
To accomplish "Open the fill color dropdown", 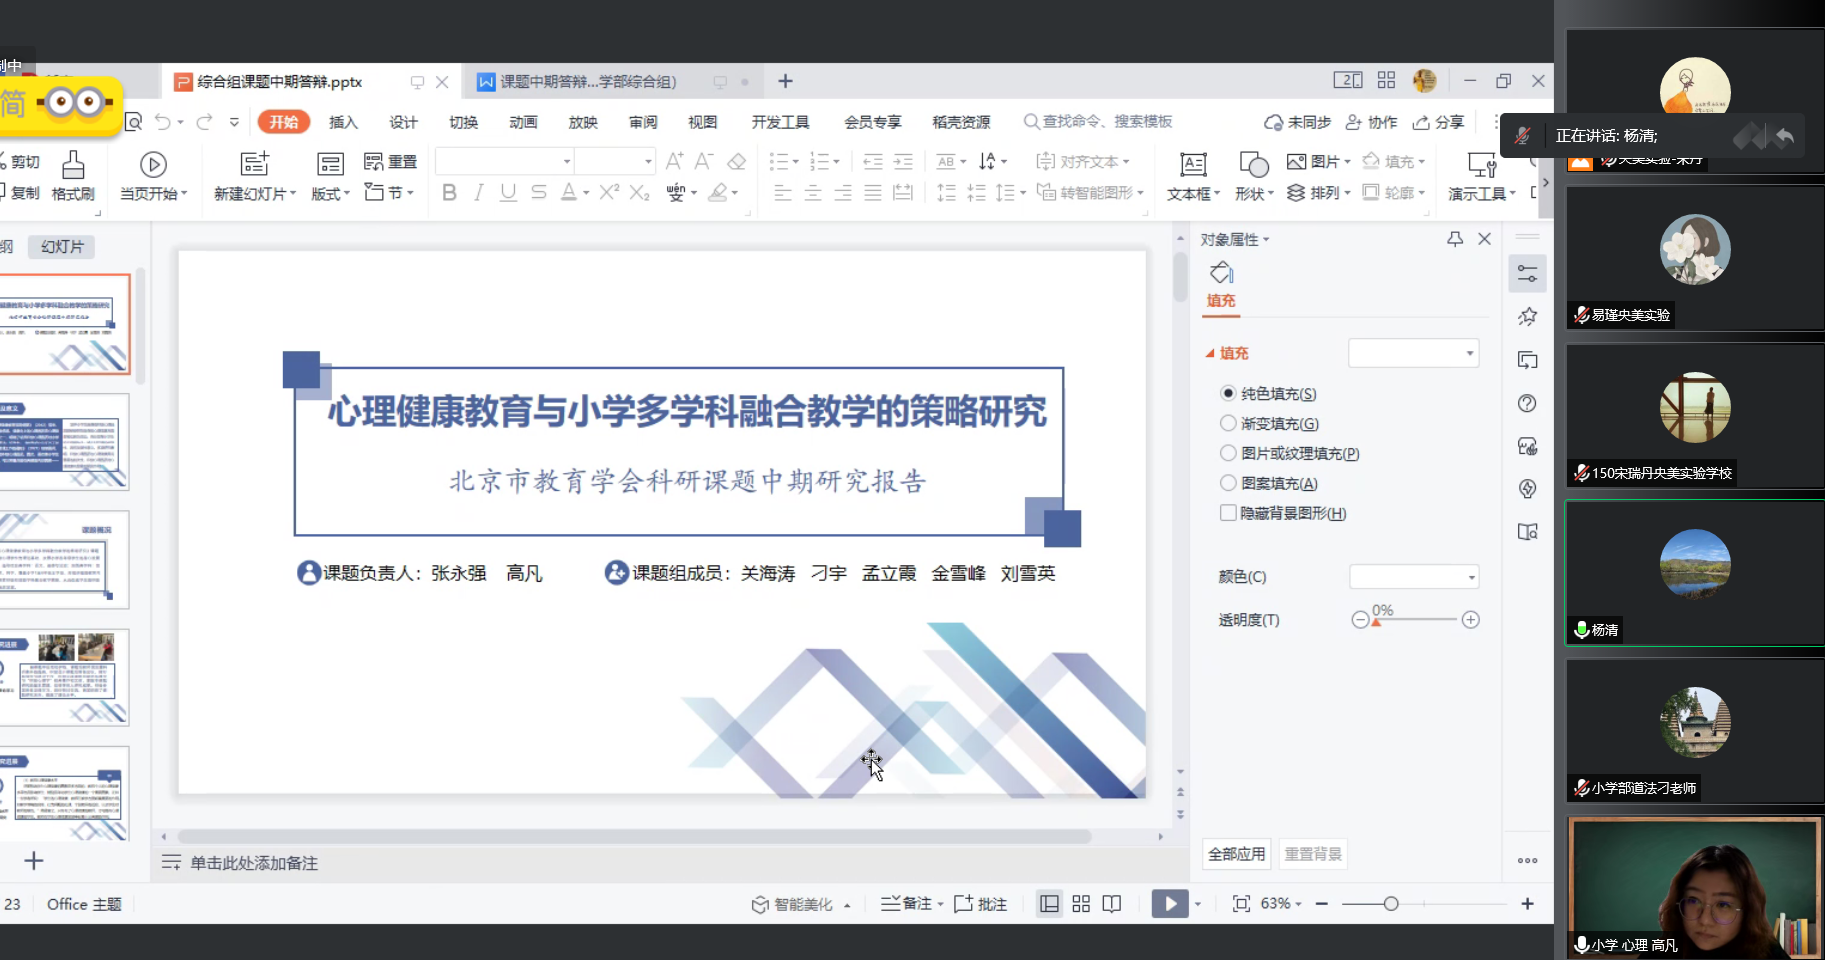I will 1414,577.
